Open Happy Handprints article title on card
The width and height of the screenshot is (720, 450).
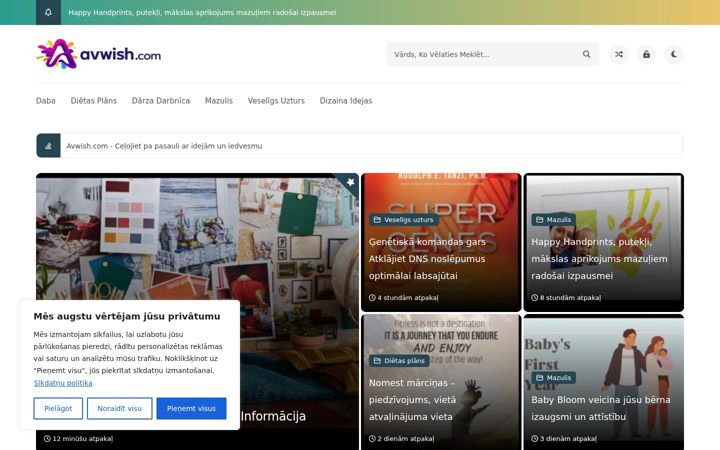[x=599, y=259]
